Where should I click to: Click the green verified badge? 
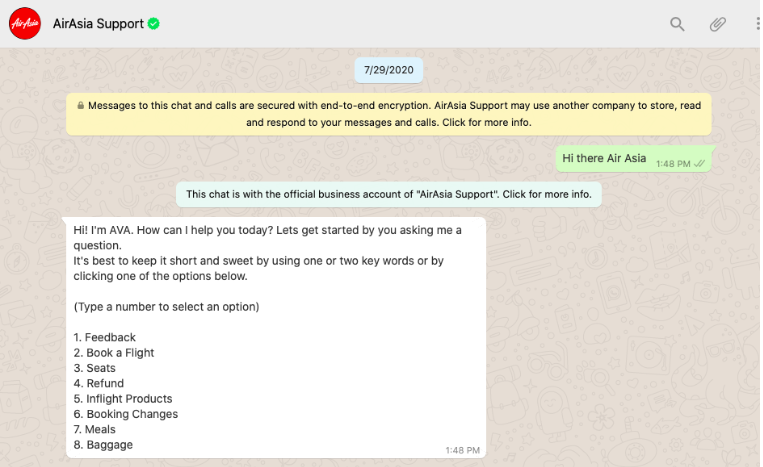[x=154, y=23]
